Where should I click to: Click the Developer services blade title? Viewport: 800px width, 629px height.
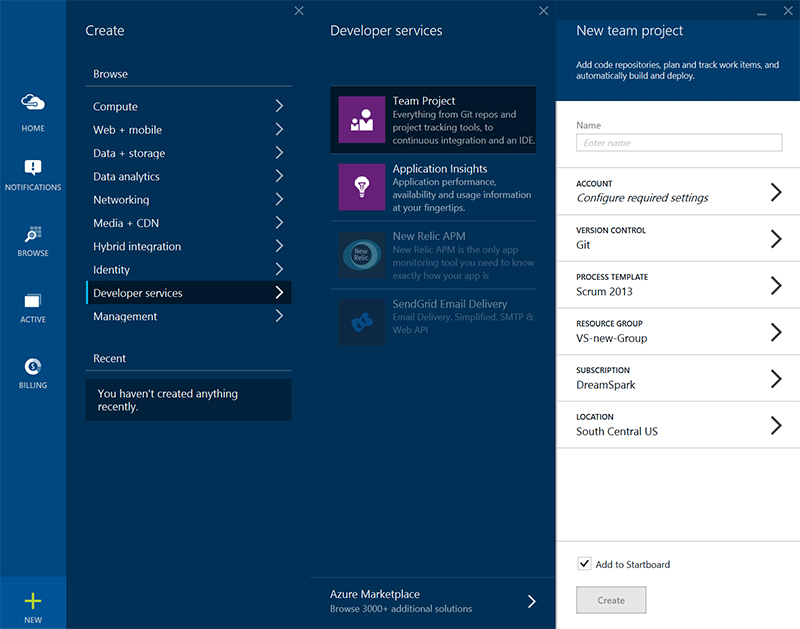click(x=386, y=31)
